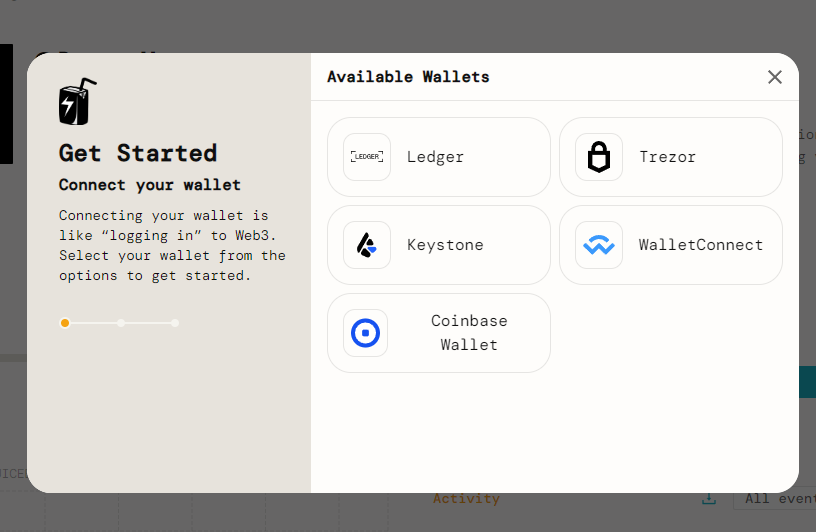The height and width of the screenshot is (532, 816).
Task: Pick the Keystone wallet label
Action: click(x=445, y=245)
